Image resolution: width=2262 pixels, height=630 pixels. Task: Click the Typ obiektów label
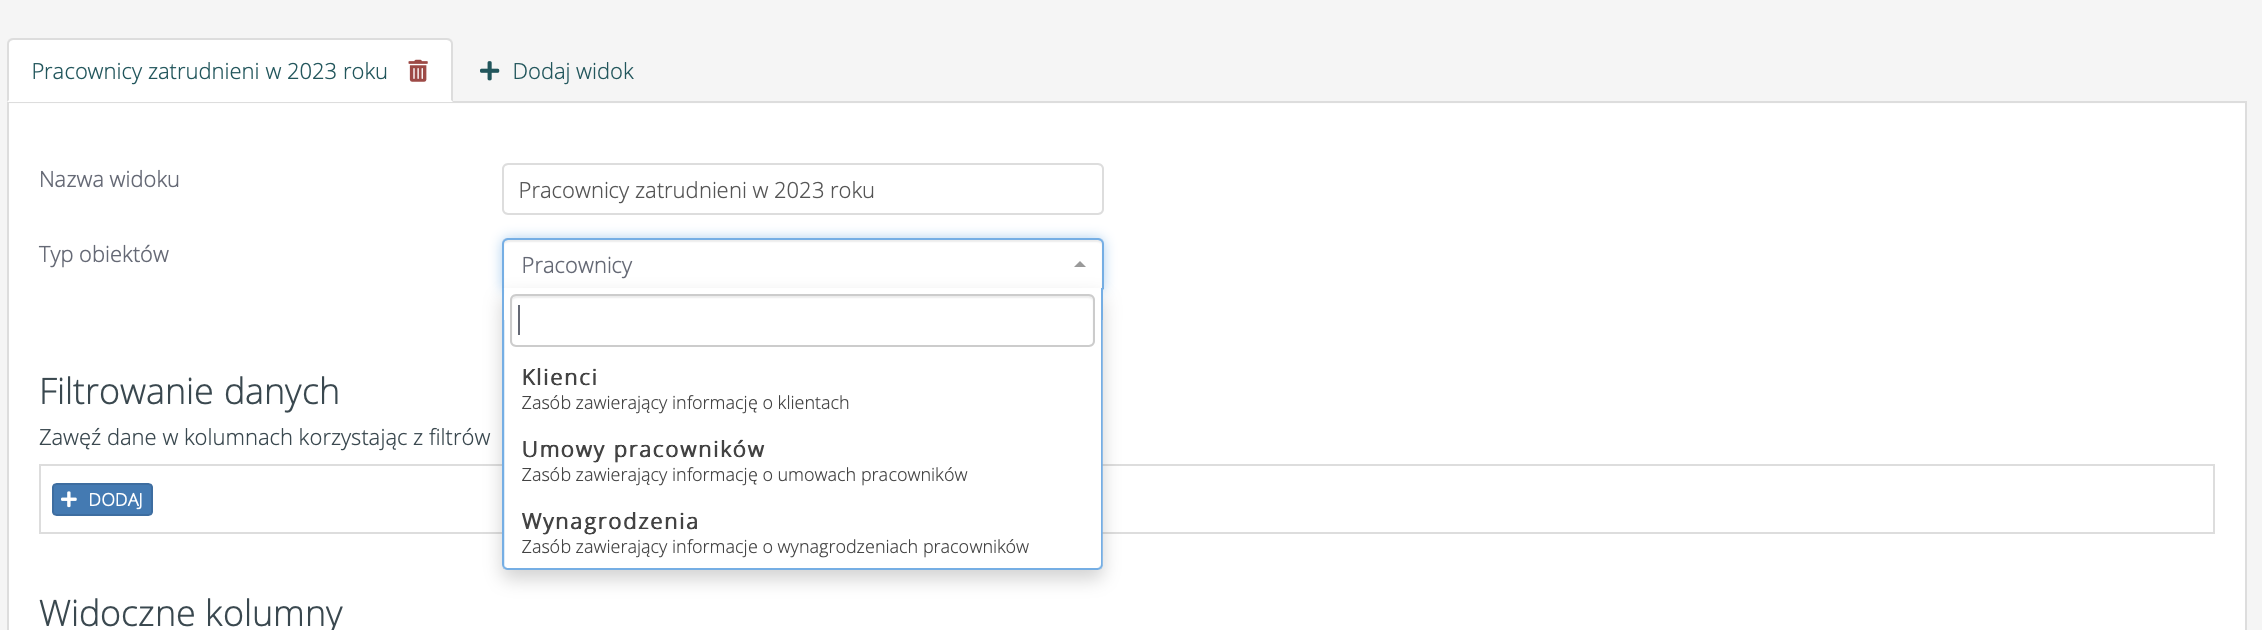click(x=104, y=254)
